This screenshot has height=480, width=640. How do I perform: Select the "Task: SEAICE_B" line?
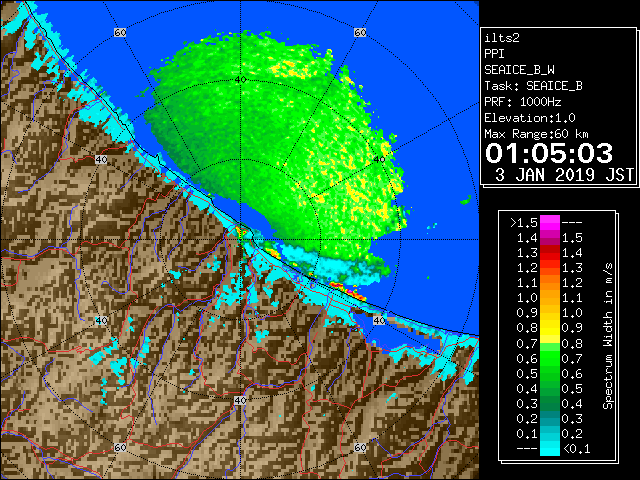533,86
